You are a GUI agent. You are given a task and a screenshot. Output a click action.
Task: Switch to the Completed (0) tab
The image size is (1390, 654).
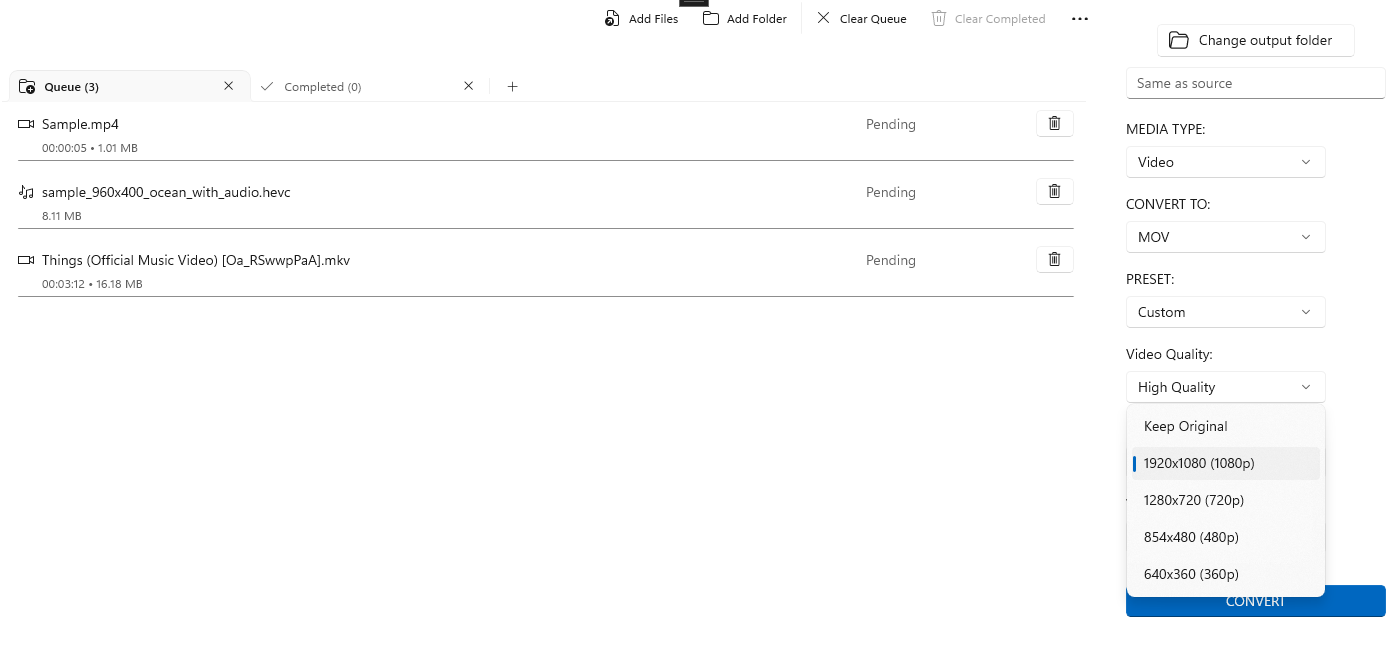369,87
